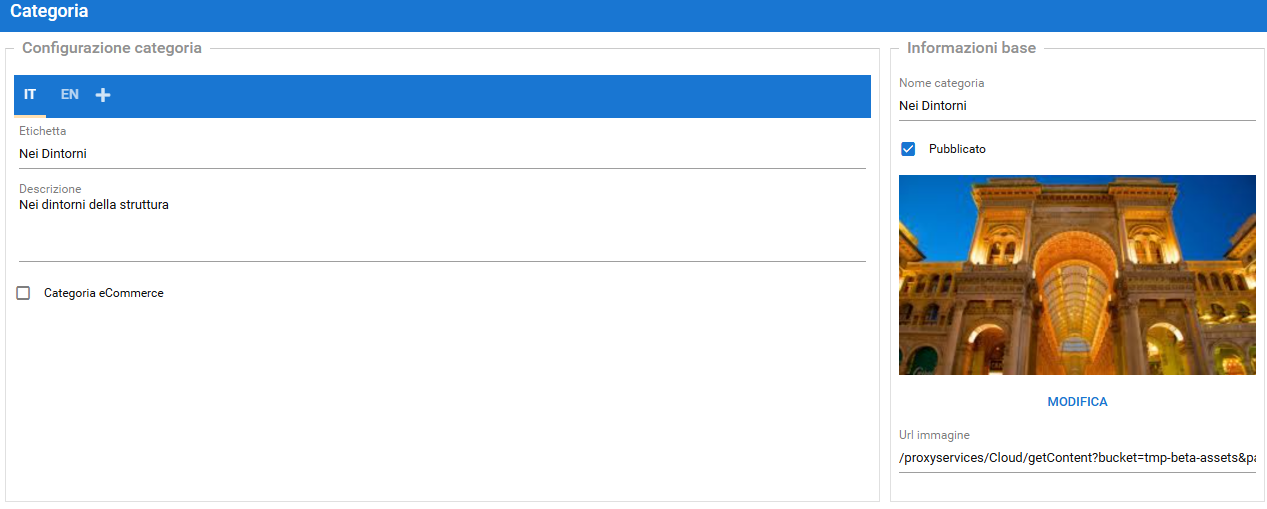
Task: Click the category image thumbnail preview
Action: (1077, 275)
